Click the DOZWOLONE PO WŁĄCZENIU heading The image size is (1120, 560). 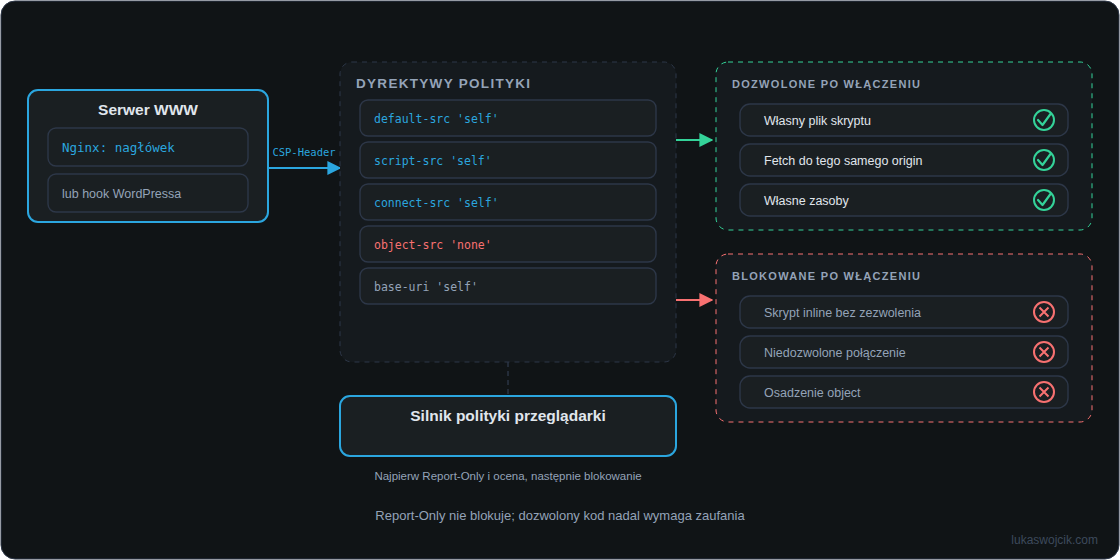point(826,84)
